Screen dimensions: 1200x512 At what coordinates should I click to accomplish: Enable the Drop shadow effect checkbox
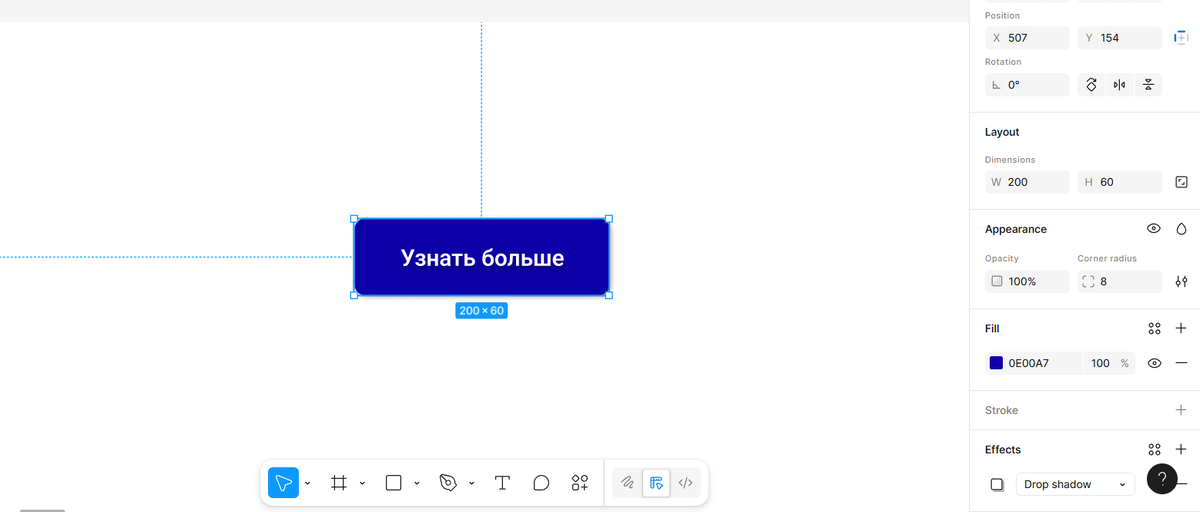point(997,484)
